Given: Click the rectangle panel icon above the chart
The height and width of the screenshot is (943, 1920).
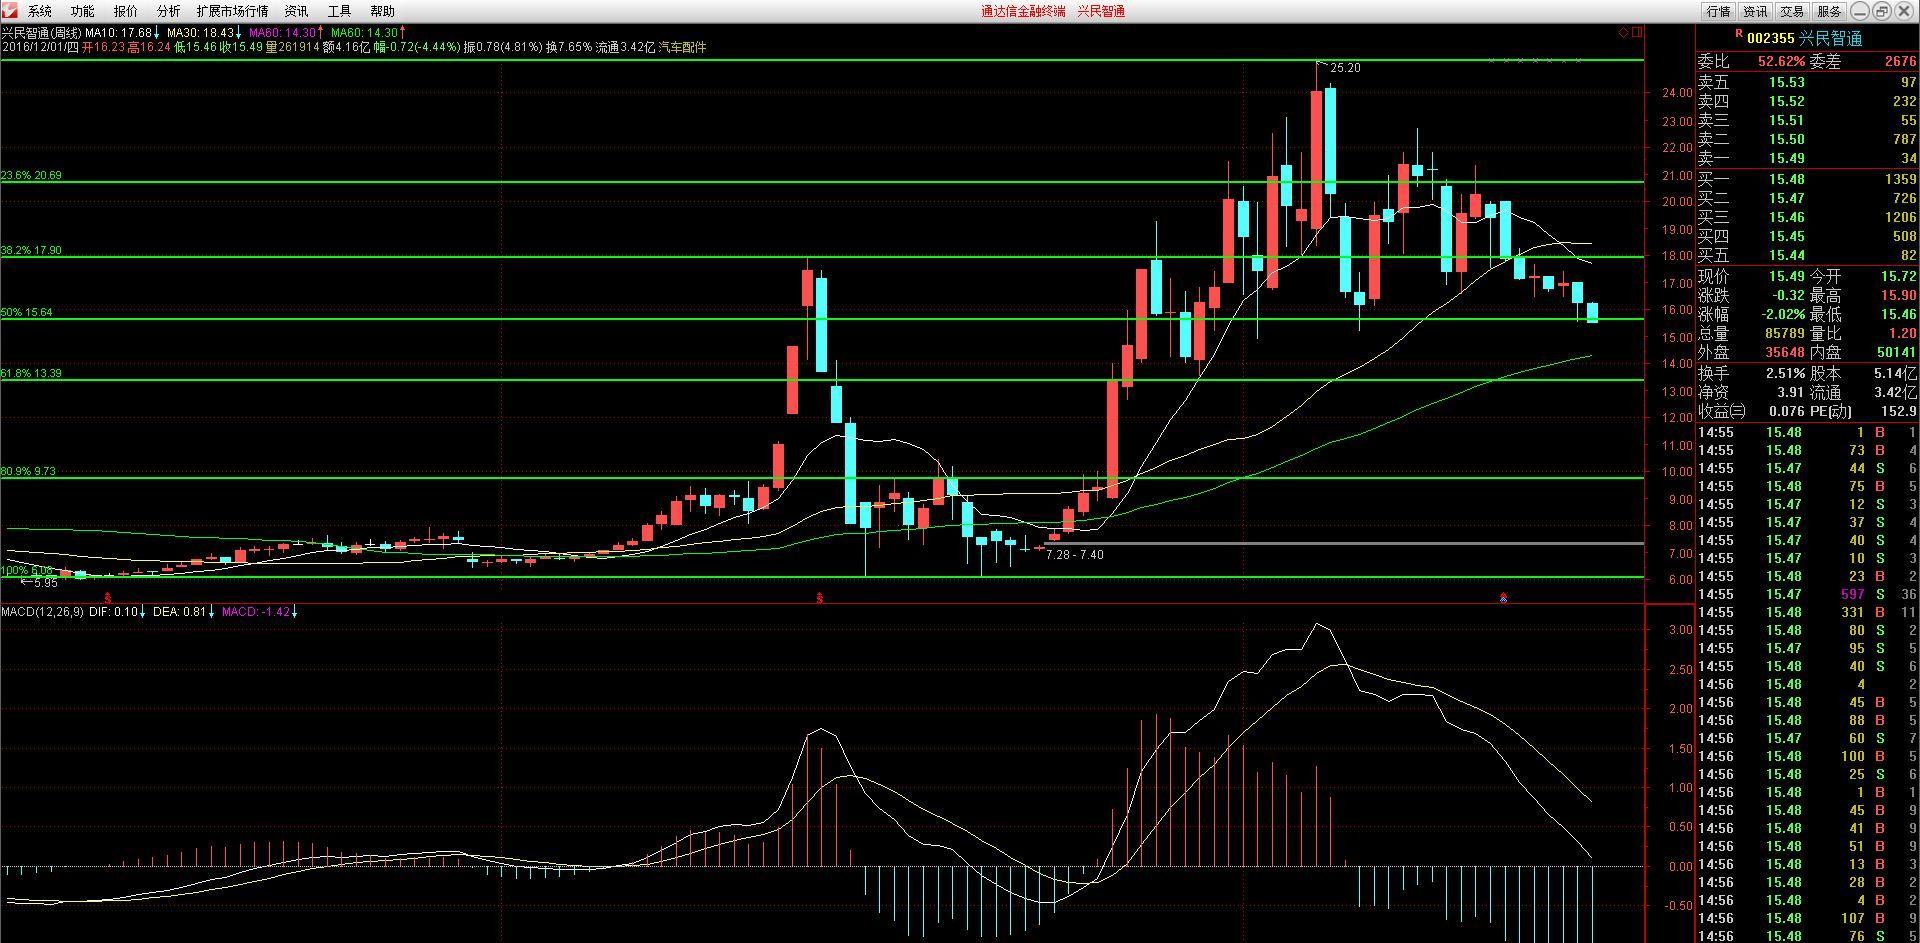Looking at the screenshot, I should click(1637, 32).
